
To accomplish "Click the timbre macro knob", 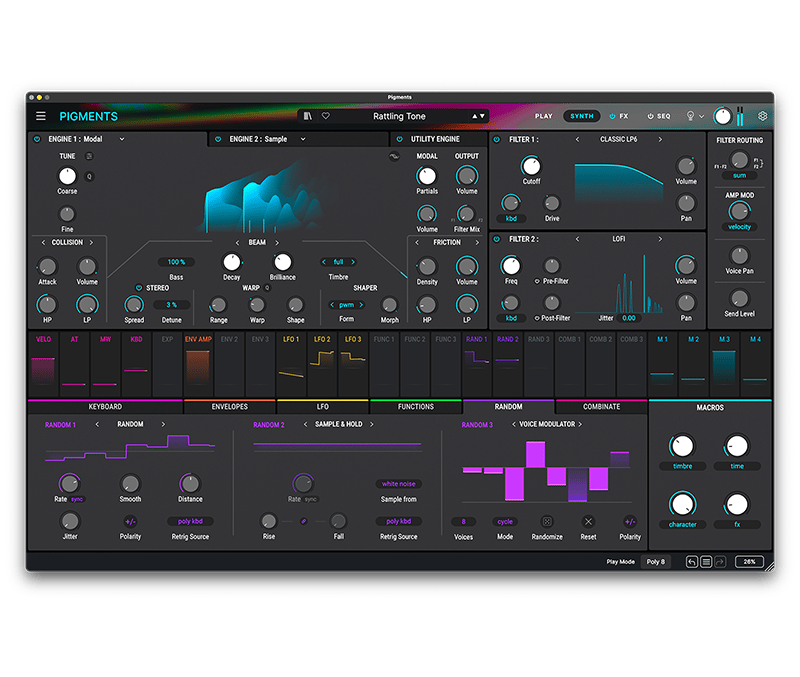I will tap(682, 446).
